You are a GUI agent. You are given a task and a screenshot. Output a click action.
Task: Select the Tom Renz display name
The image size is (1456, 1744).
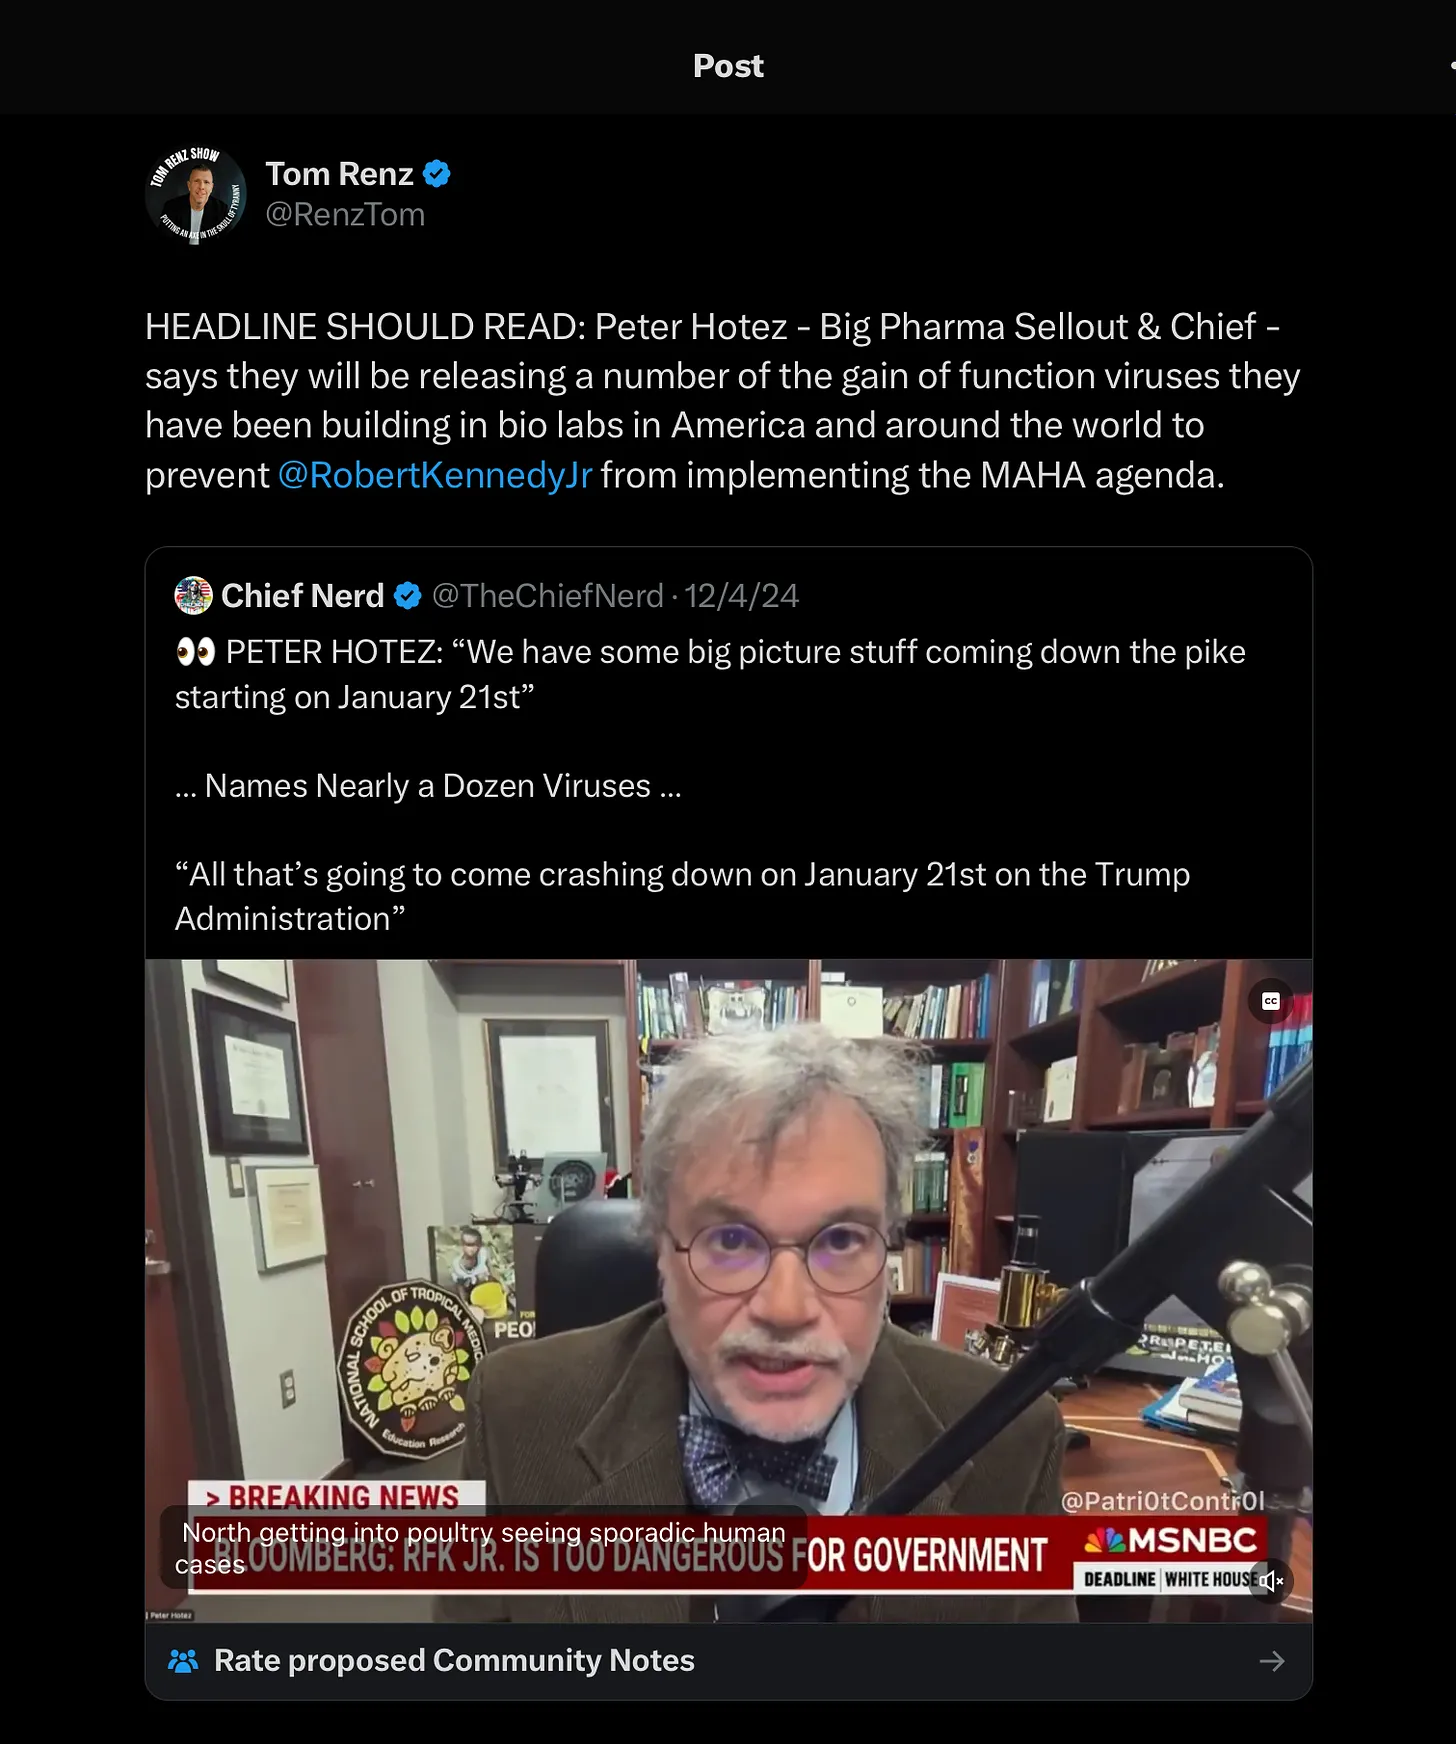pyautogui.click(x=339, y=174)
